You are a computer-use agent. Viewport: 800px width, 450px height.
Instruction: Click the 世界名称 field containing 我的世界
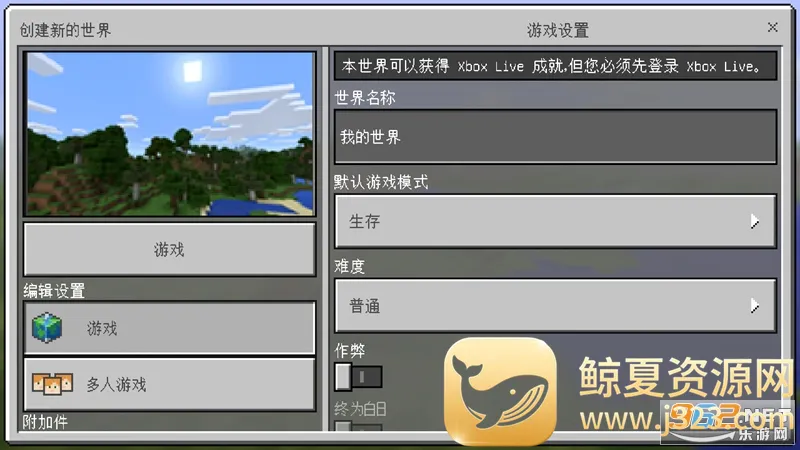[x=555, y=137]
